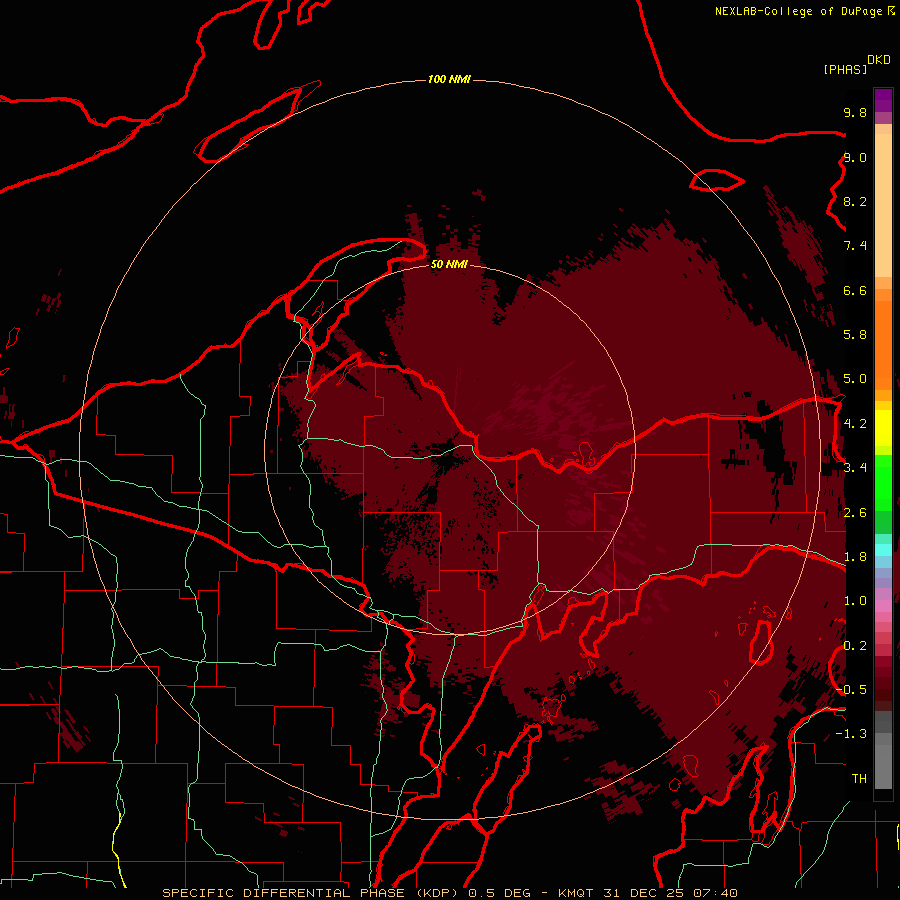Click the -1.3 value on the color scale
This screenshot has width=900, height=900.
851,734
